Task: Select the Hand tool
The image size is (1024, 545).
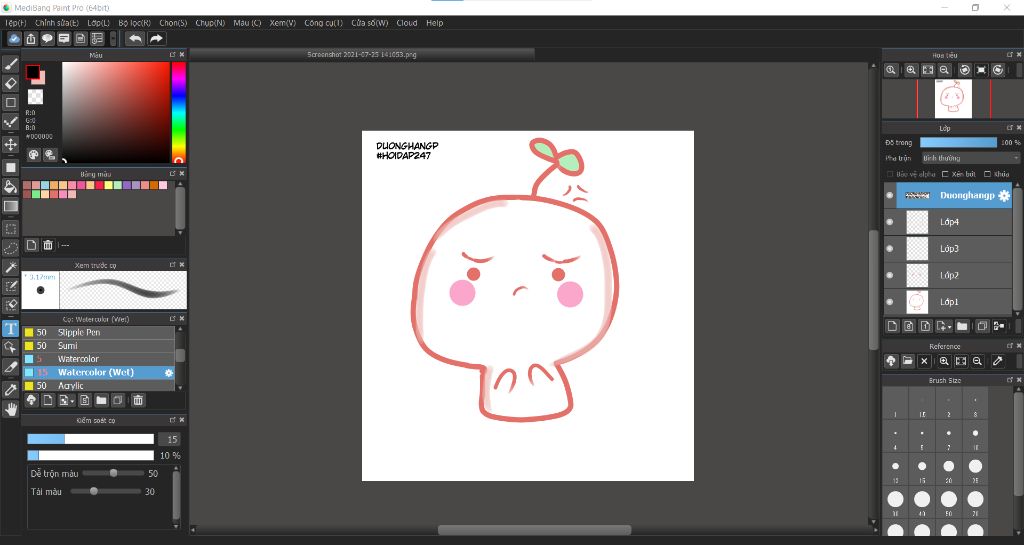Action: (10, 409)
